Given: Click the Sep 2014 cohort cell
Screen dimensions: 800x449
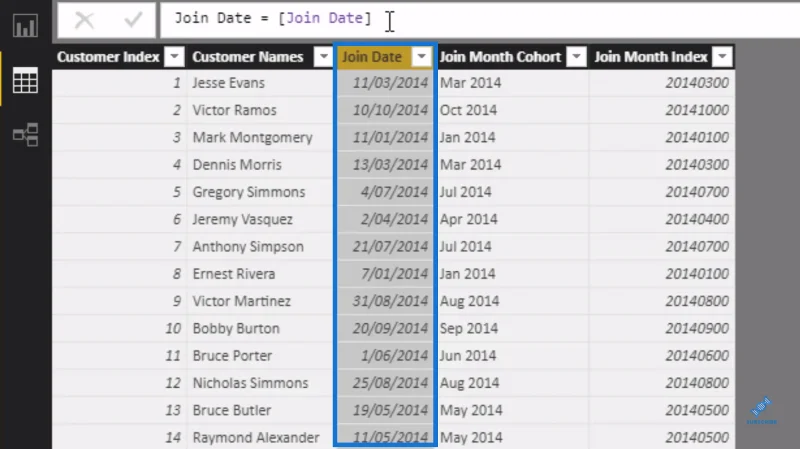Looking at the screenshot, I should click(x=512, y=329).
